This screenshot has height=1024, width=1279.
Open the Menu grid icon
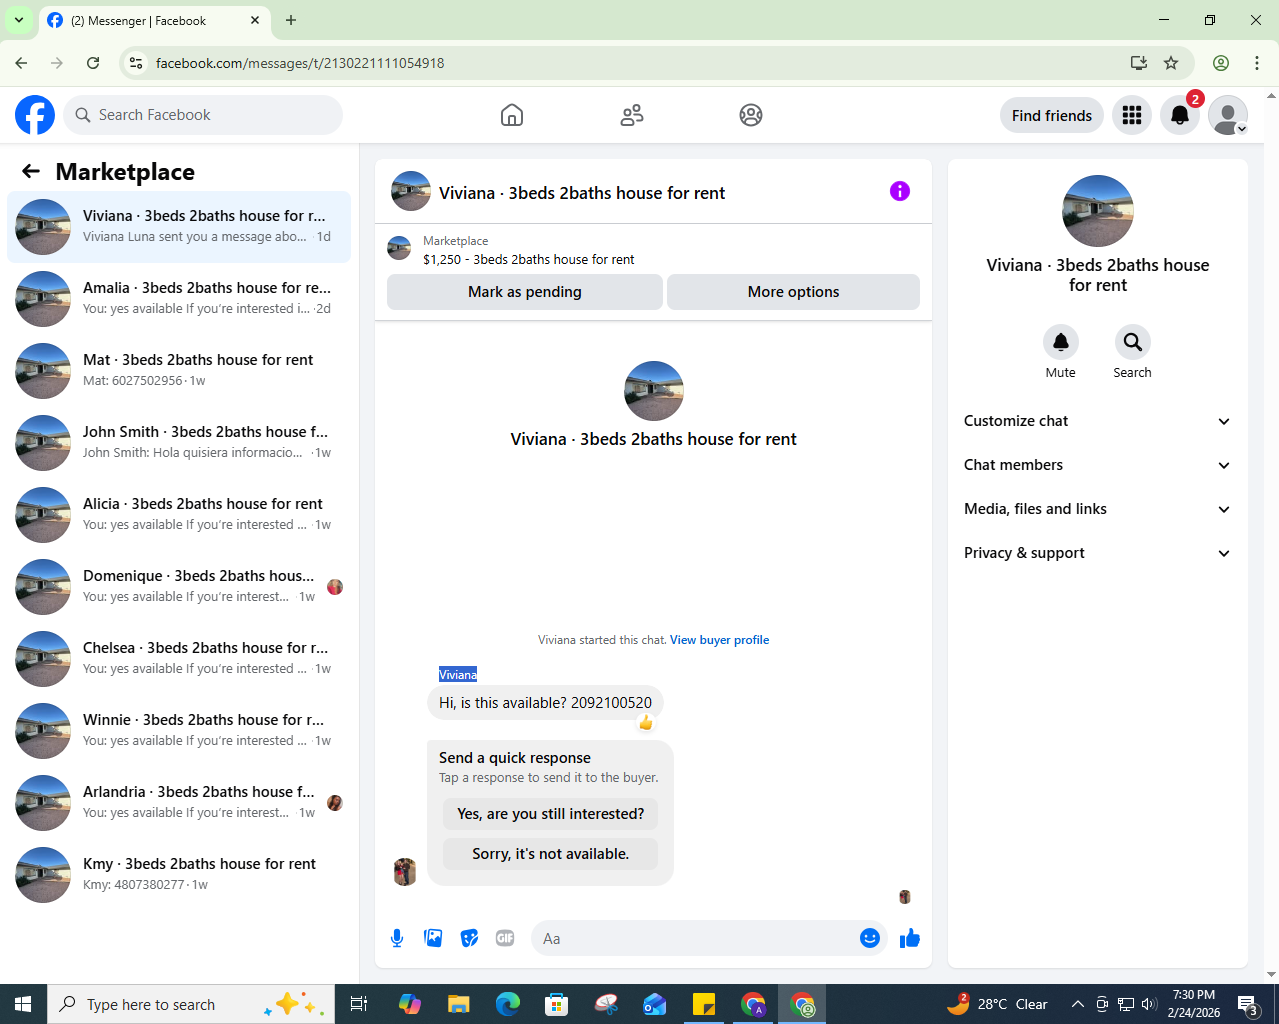point(1132,115)
